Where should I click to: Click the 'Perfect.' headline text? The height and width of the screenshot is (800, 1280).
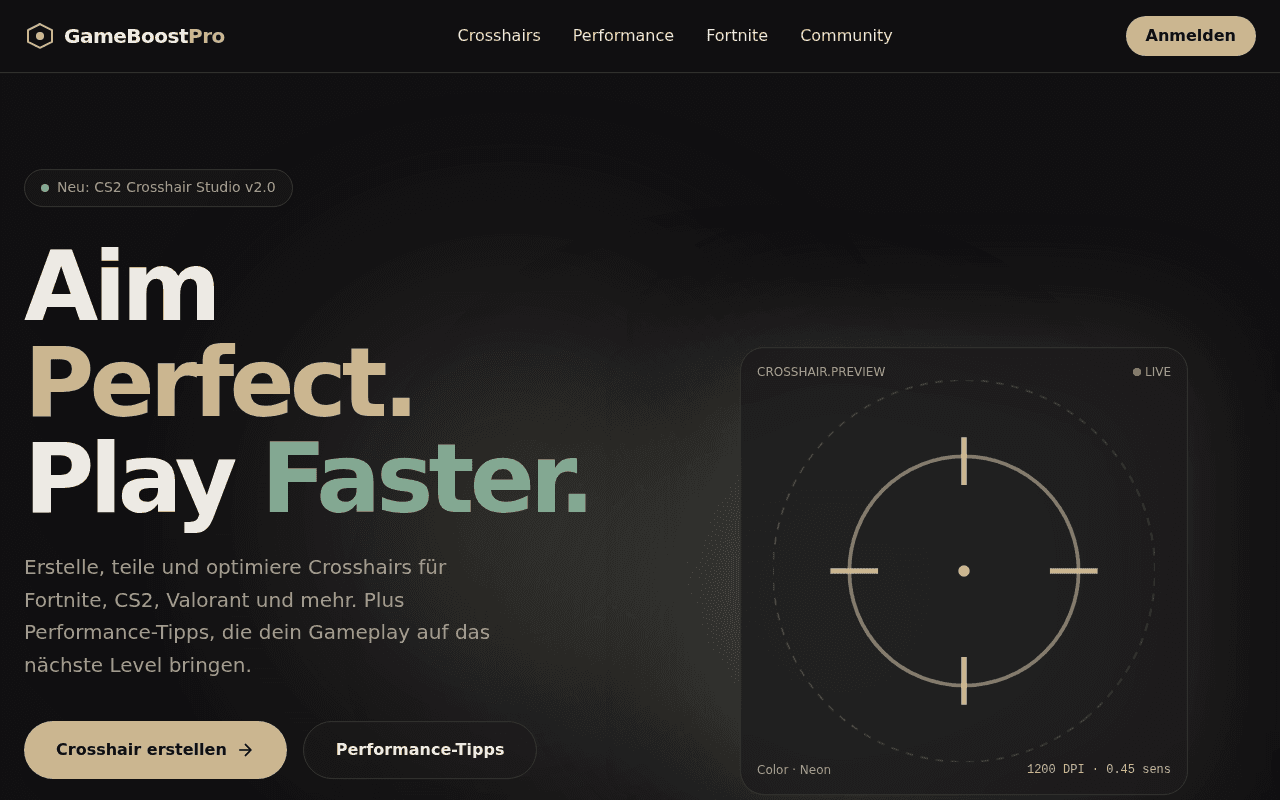(219, 383)
